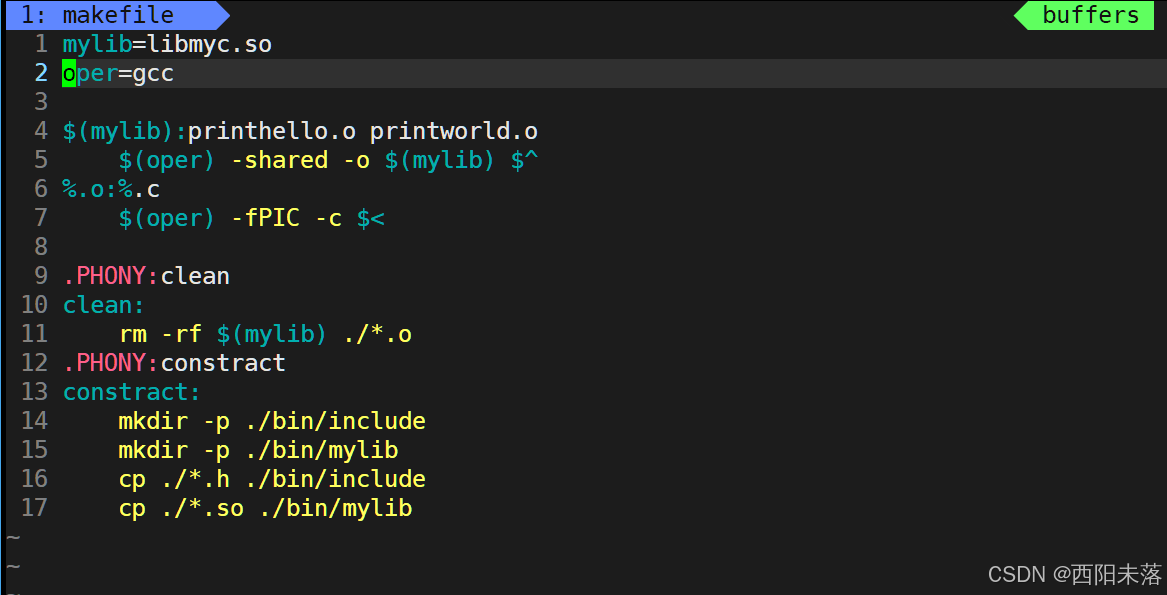
Task: Click '$(oper)' on line 7
Action: point(167,218)
